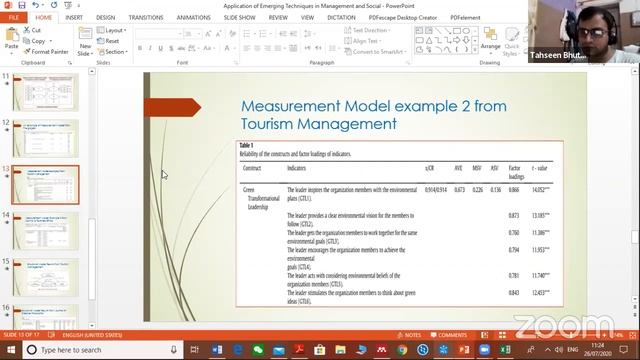Open Quick Styles gallery

pos(511,42)
